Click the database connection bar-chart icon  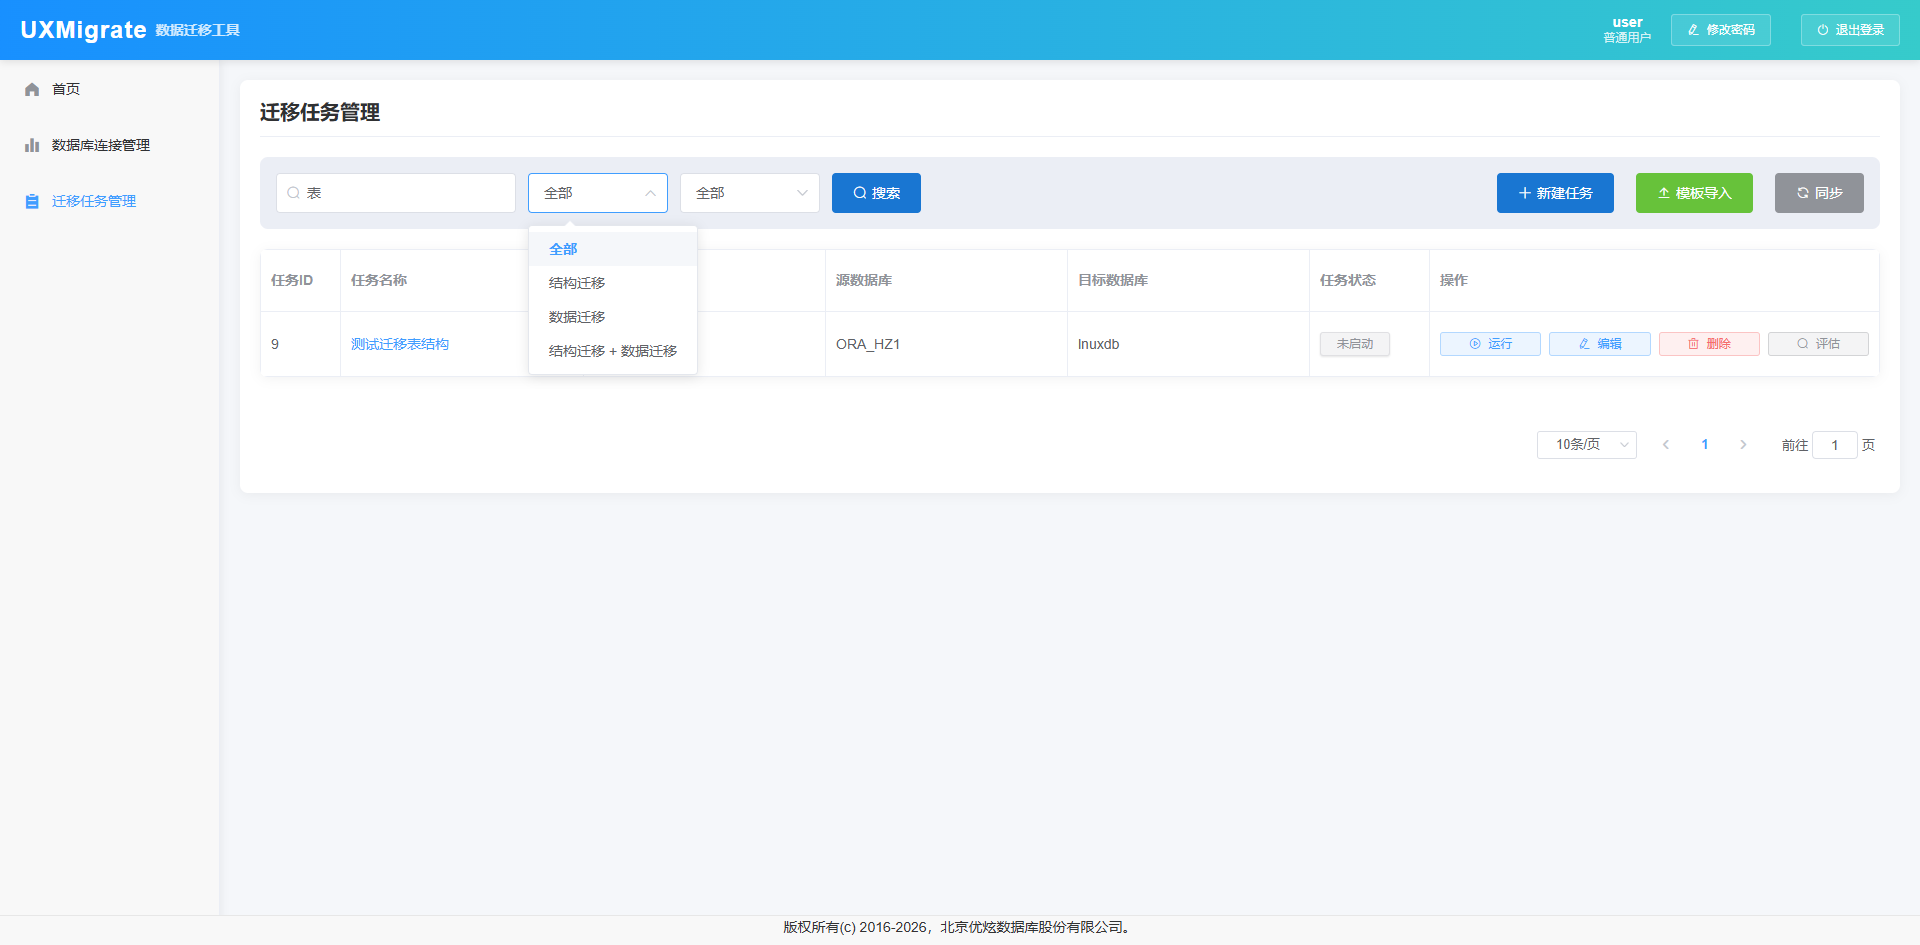click(x=32, y=145)
